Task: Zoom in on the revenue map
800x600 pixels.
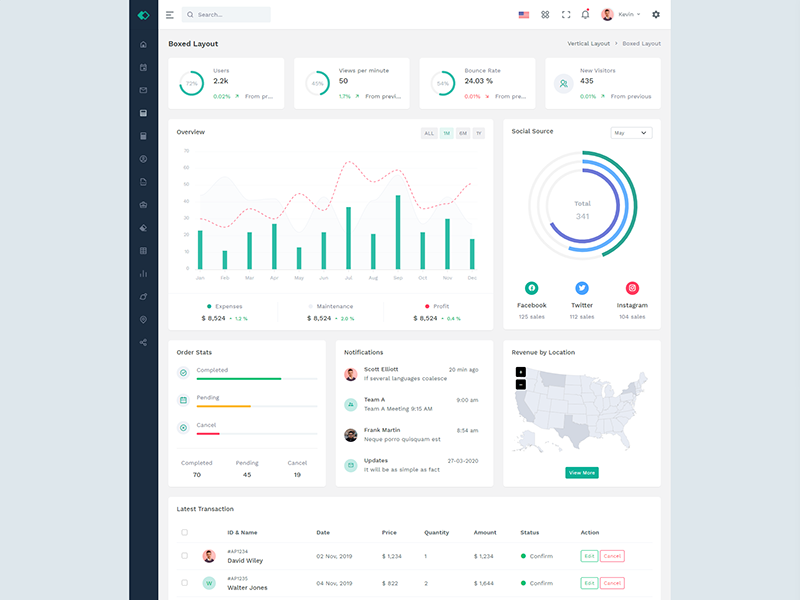Action: tap(520, 372)
